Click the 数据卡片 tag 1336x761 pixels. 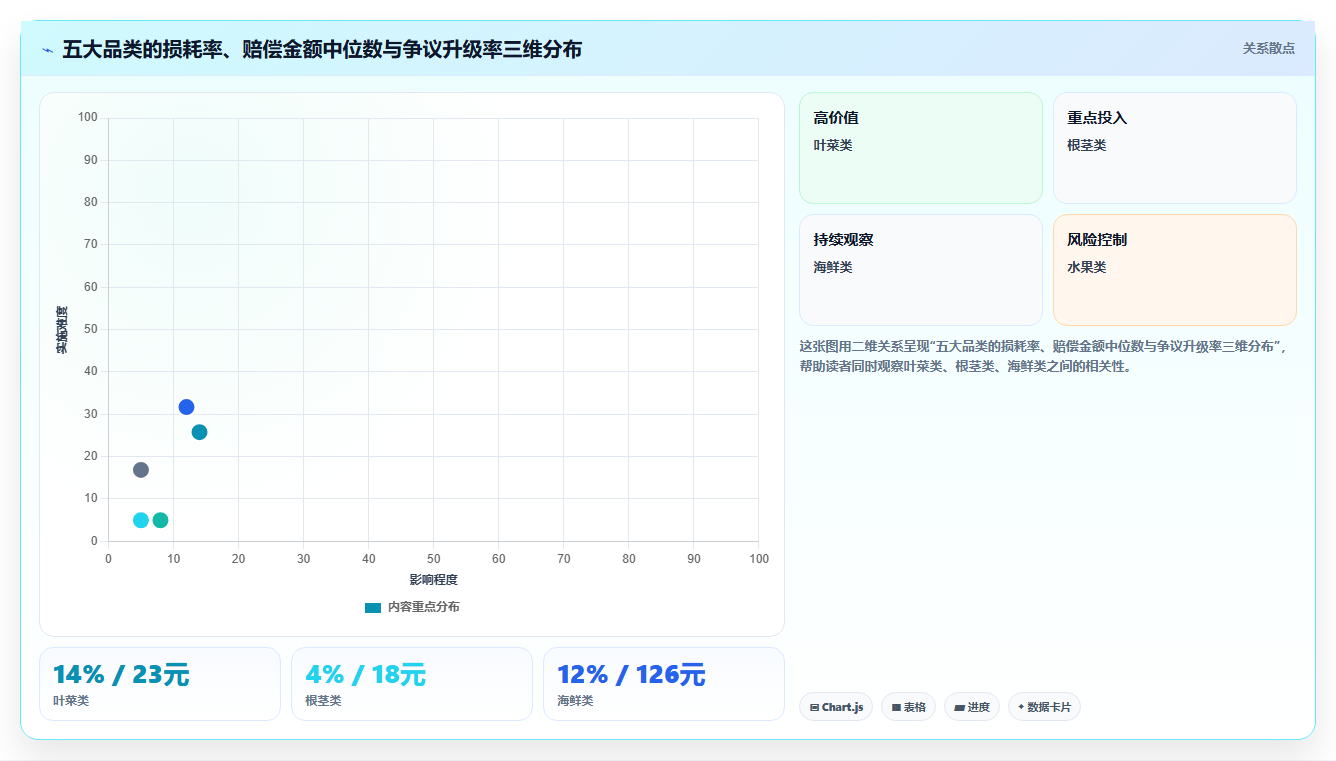[1044, 707]
